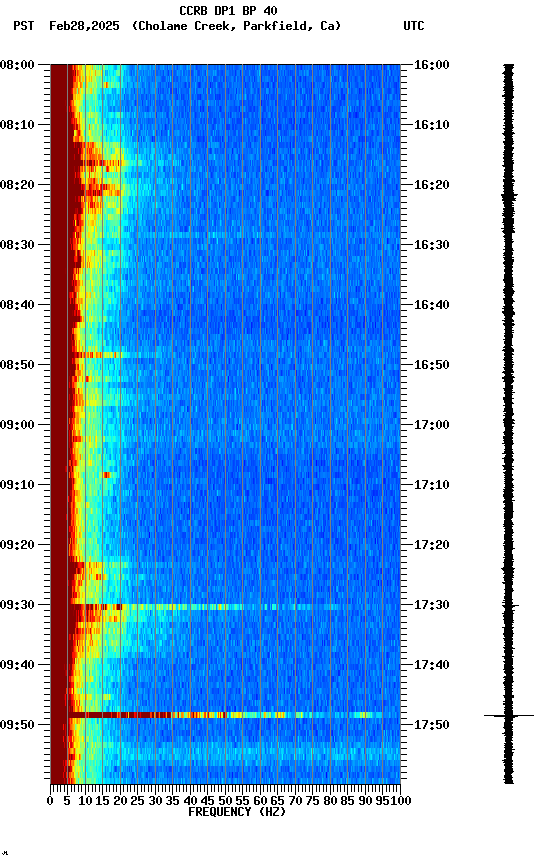
Task: Click the 08:20 PST time label
Action: [17, 185]
